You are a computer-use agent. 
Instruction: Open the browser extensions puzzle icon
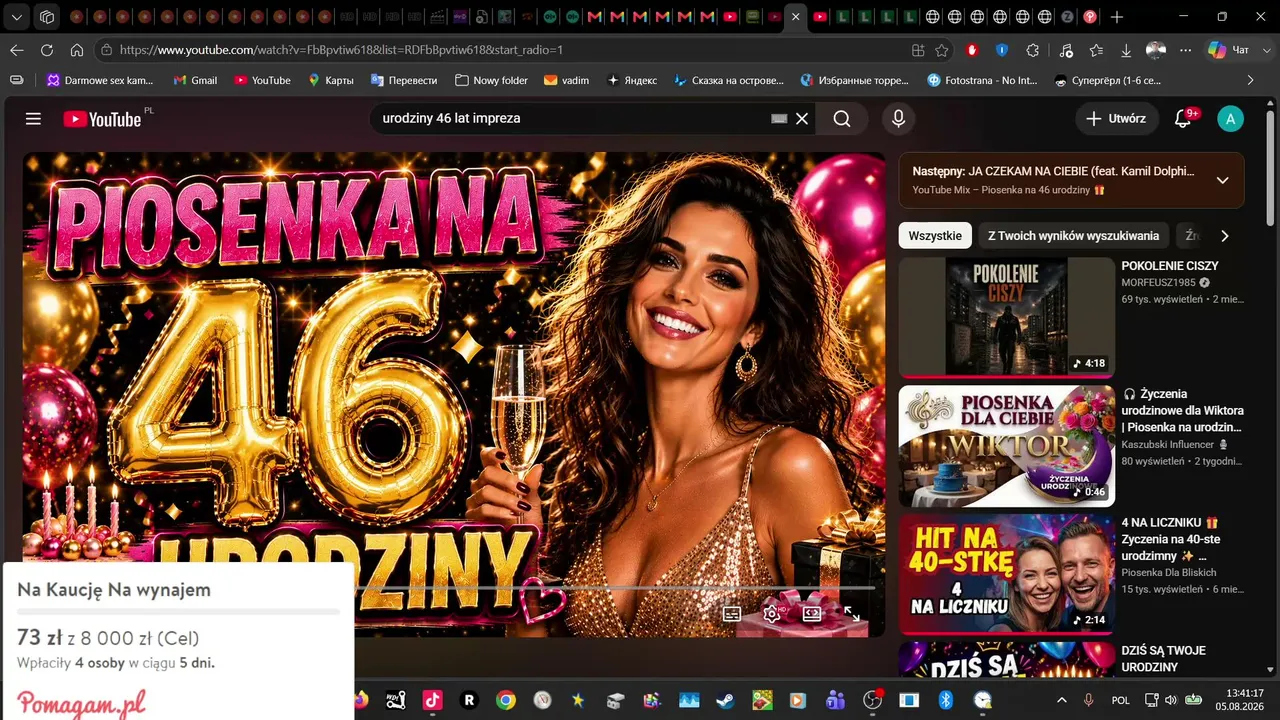click(x=1033, y=50)
